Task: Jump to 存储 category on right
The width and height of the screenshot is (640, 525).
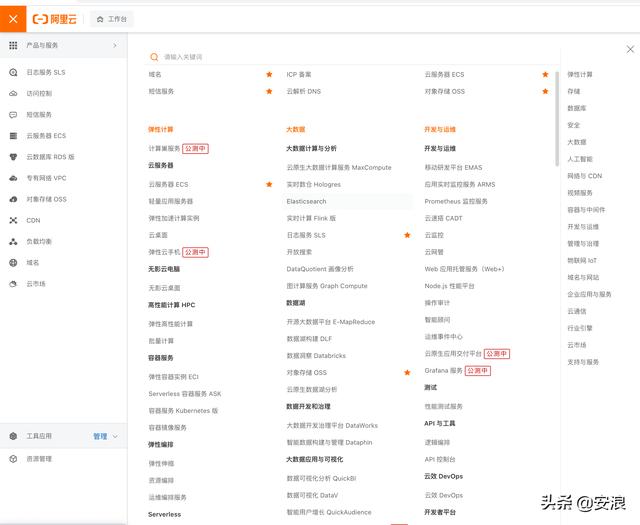Action: click(574, 91)
